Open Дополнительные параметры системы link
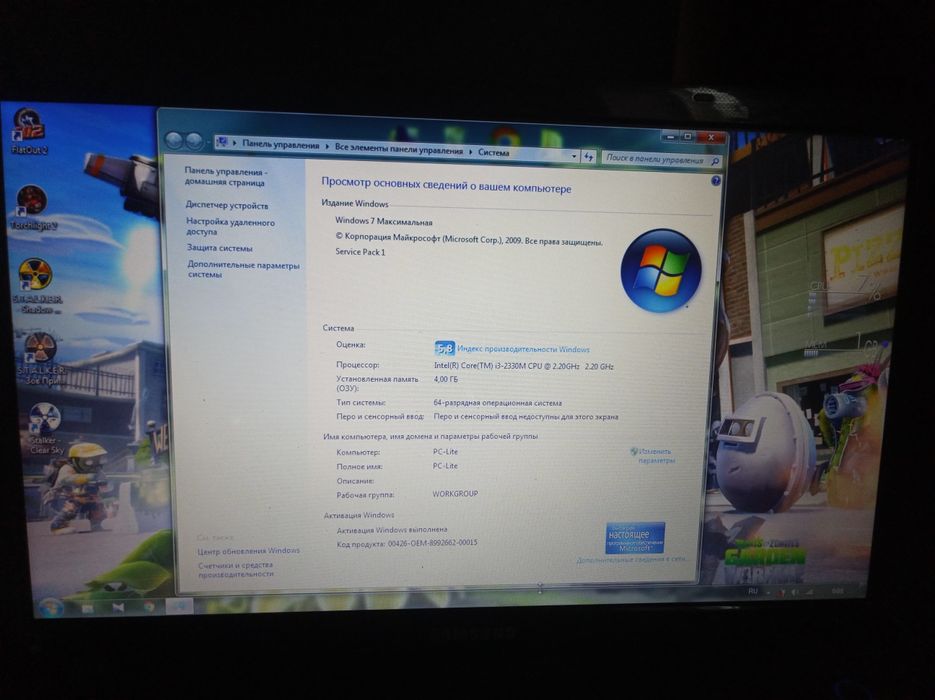The height and width of the screenshot is (700, 935). (x=243, y=270)
